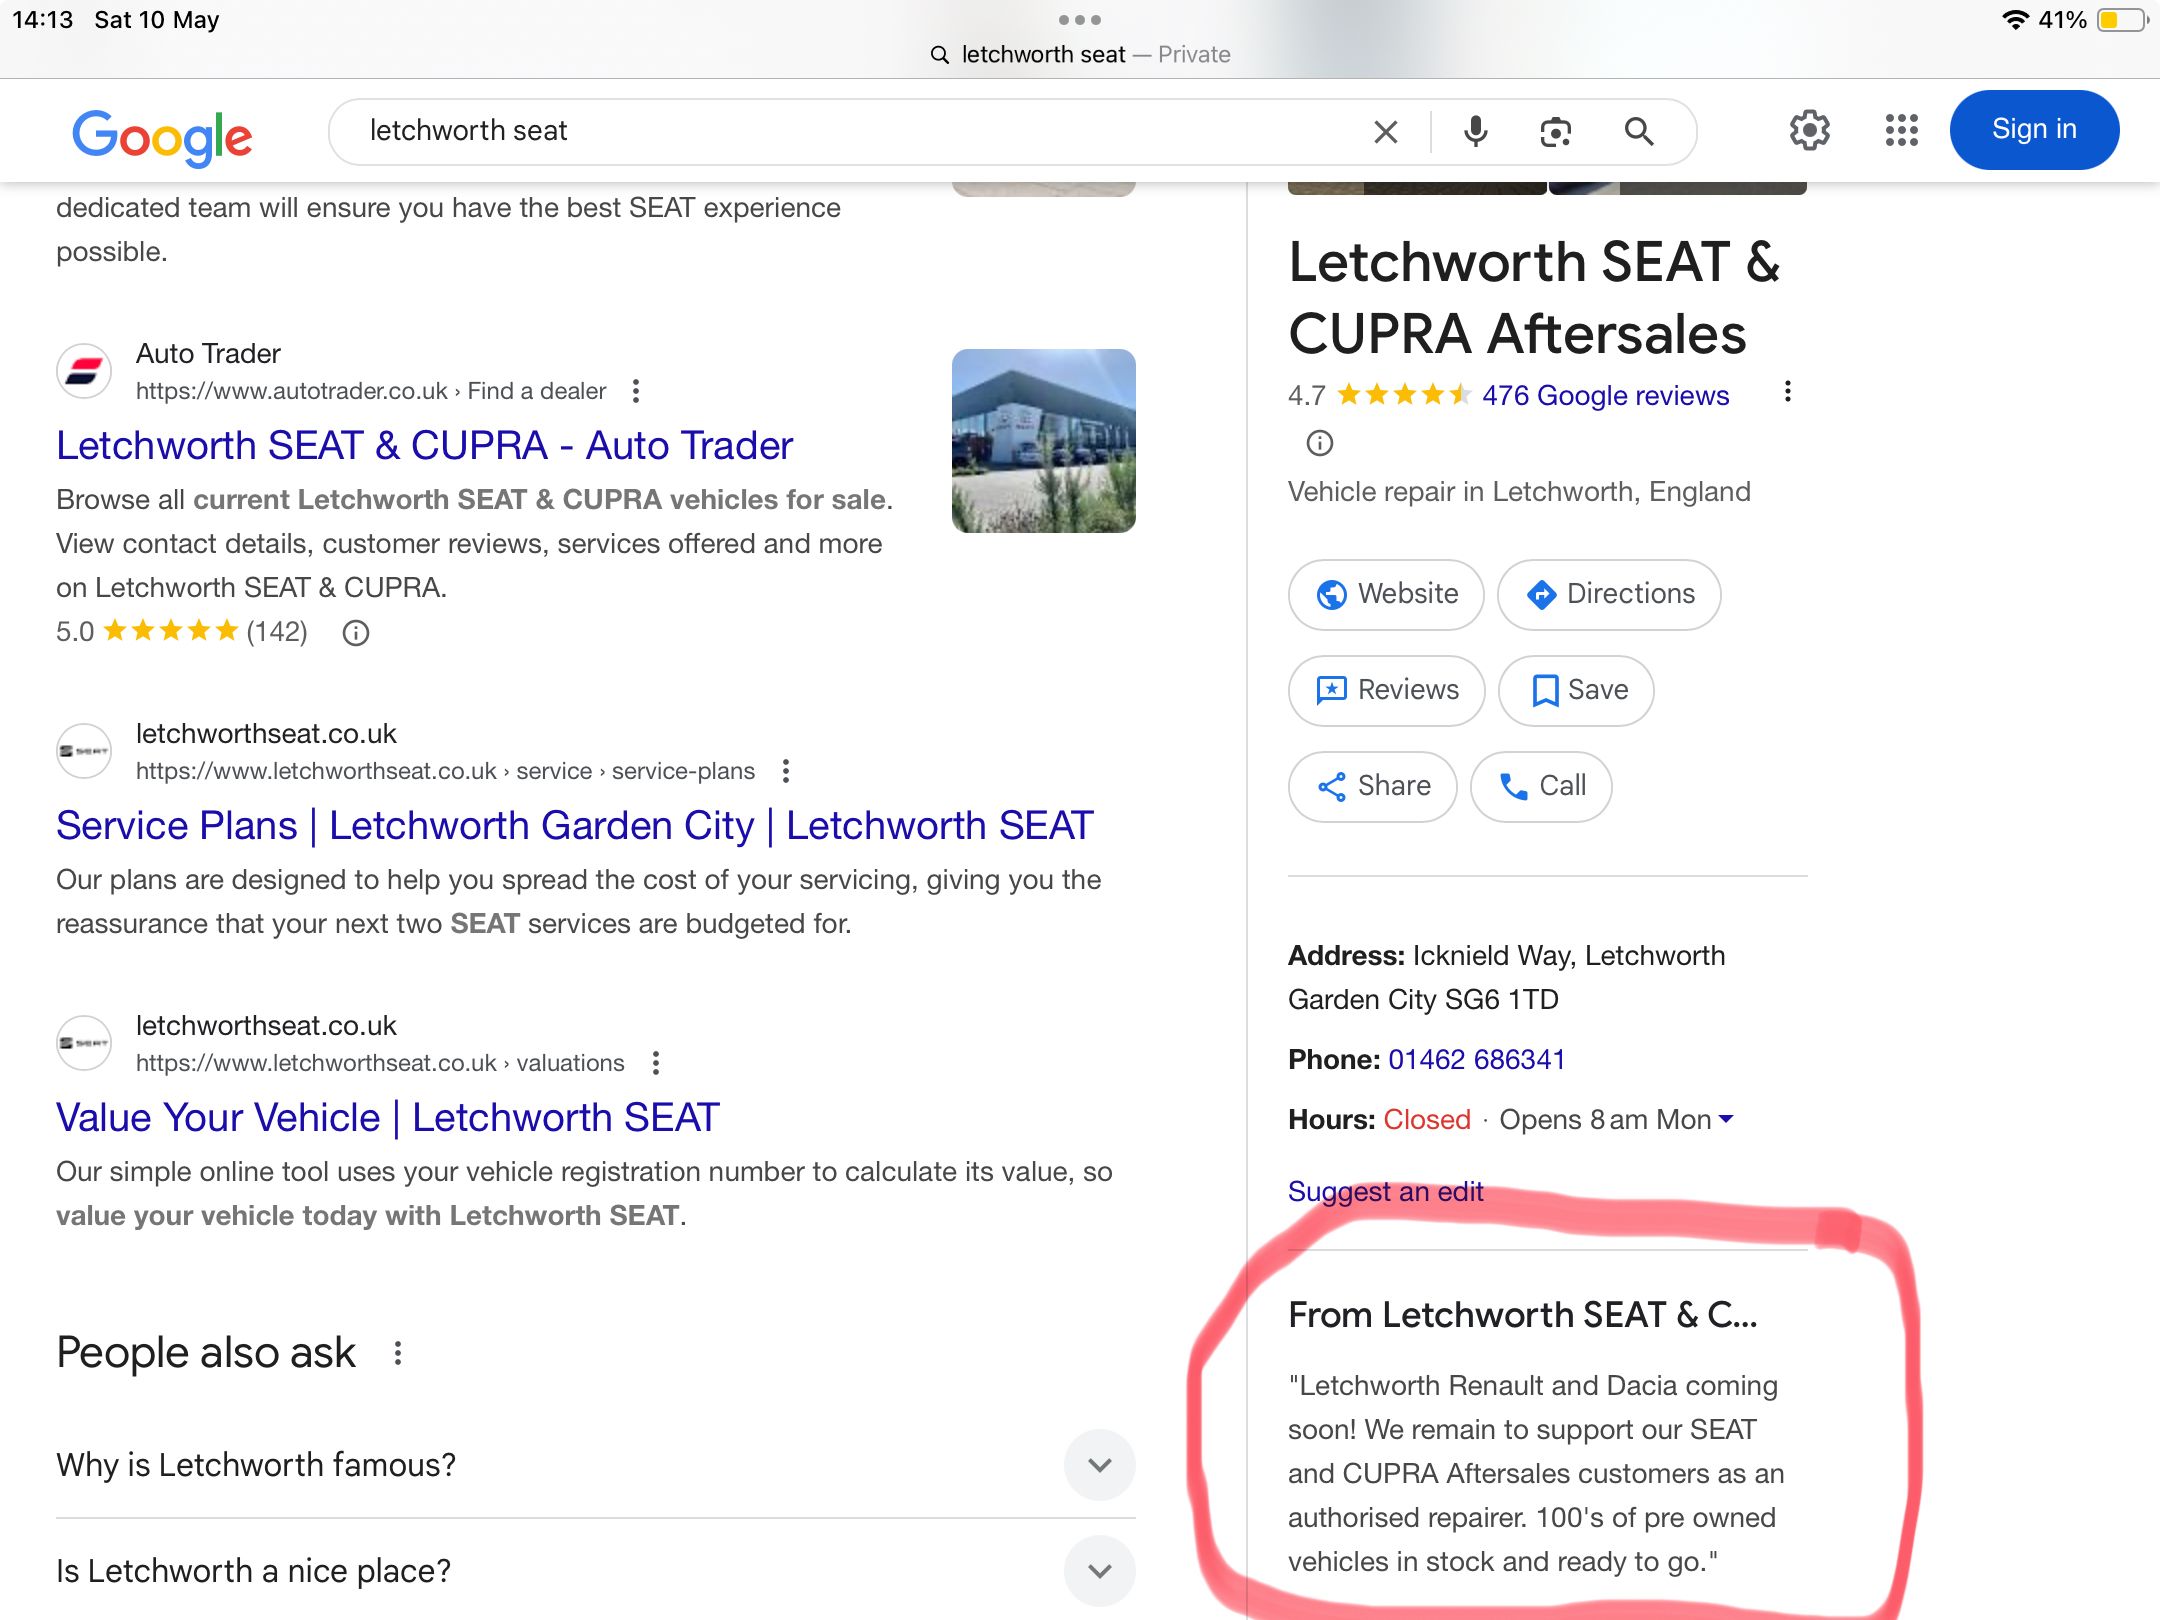Open Auto Trader dealership thumbnail image
Image resolution: width=2160 pixels, height=1620 pixels.
pyautogui.click(x=1043, y=441)
